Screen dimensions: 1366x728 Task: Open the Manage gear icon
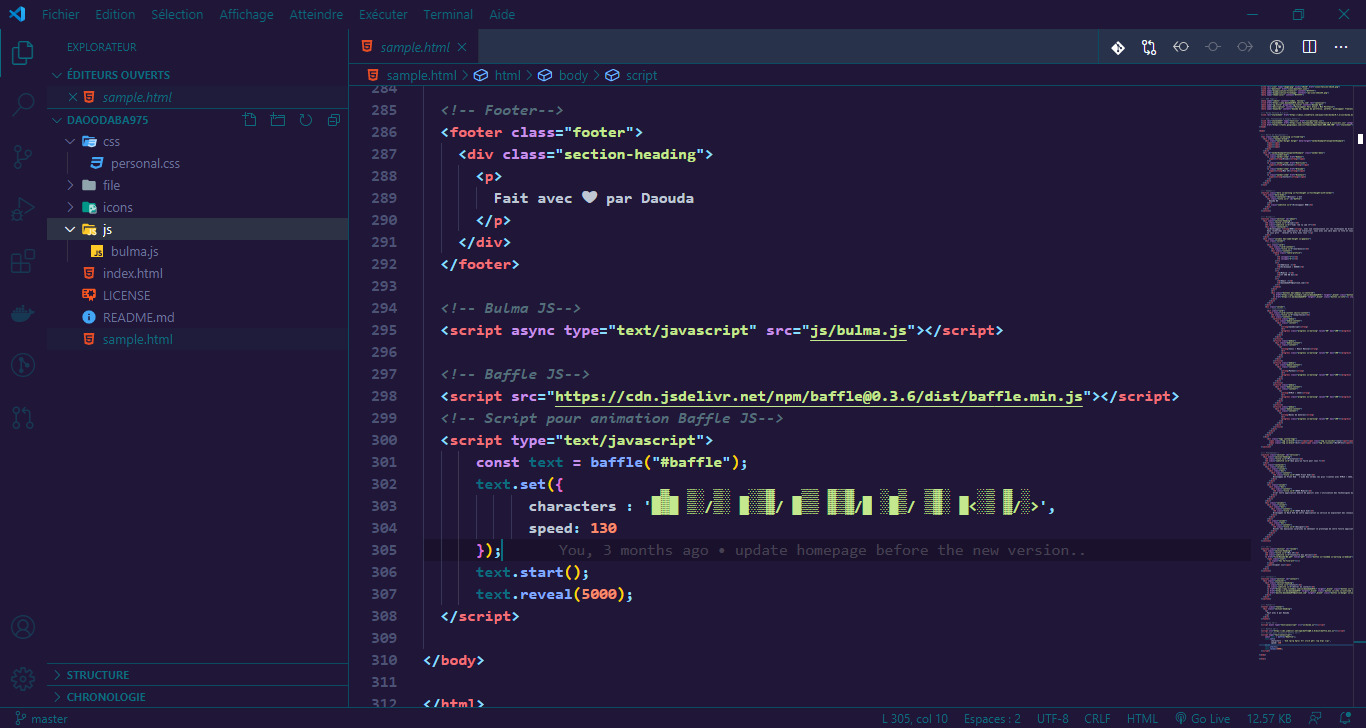coord(22,678)
